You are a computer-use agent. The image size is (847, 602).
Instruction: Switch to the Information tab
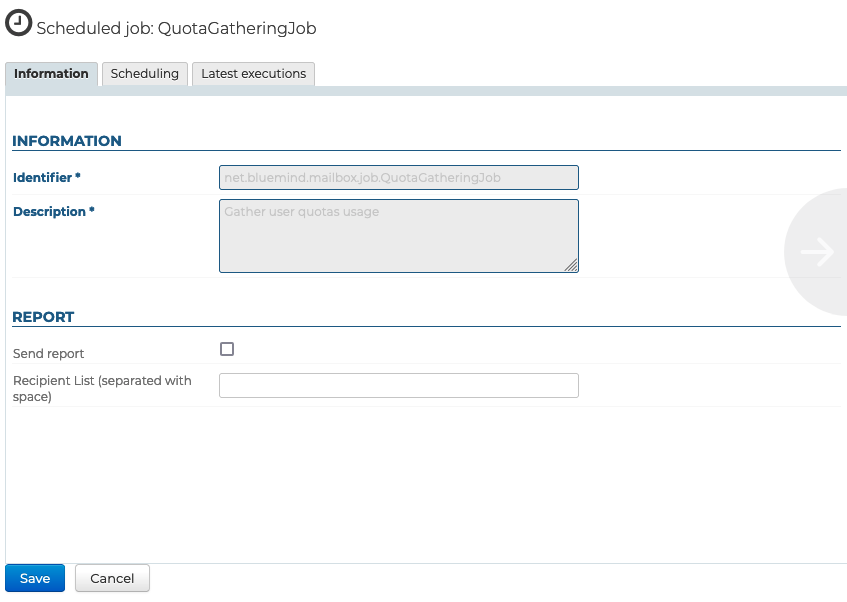click(x=52, y=74)
